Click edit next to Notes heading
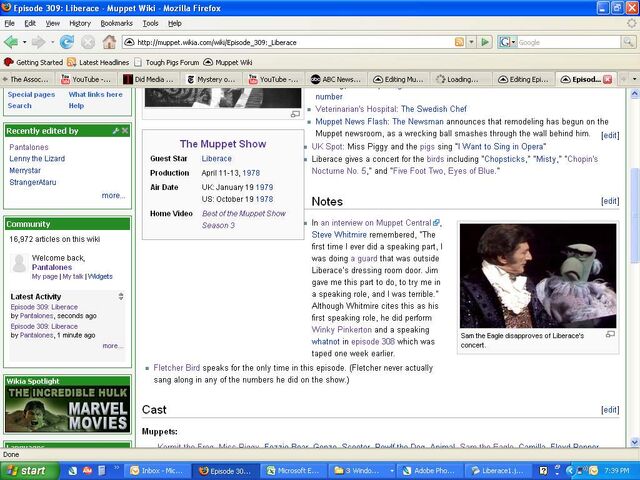 610,201
